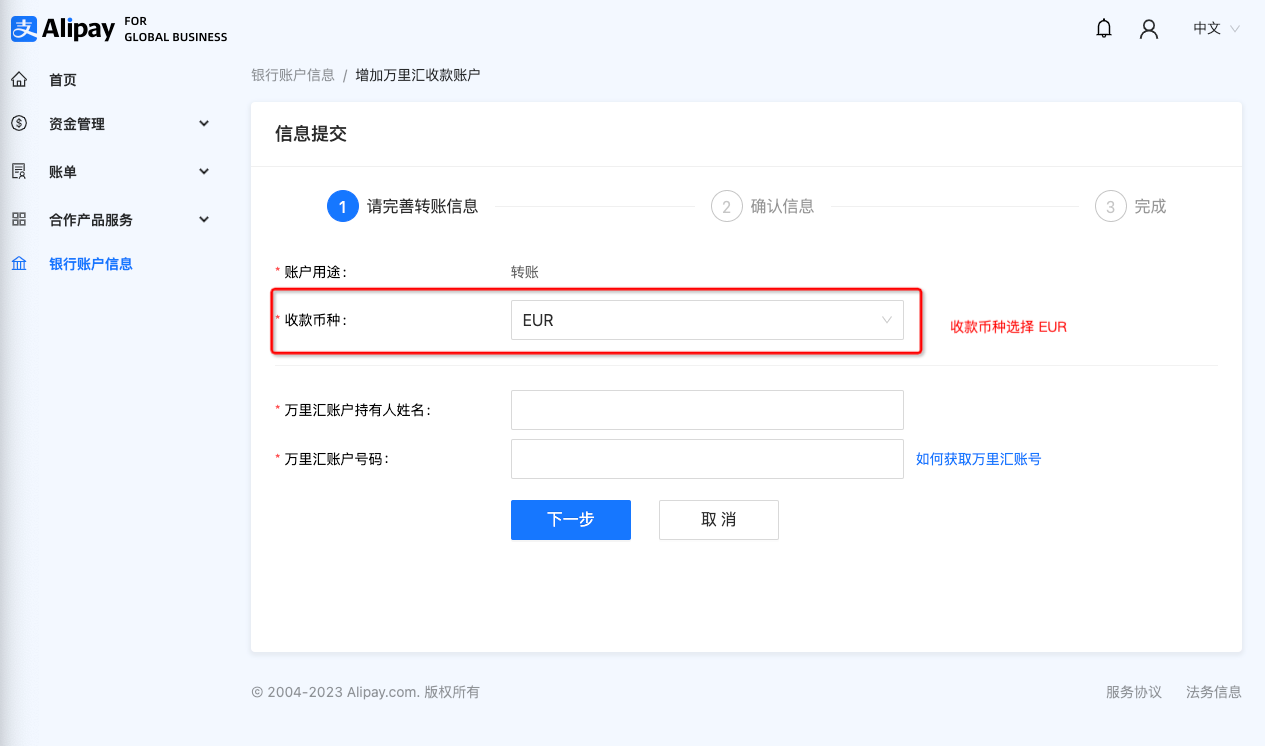The width and height of the screenshot is (1265, 746).
Task: Expand the 账单 sidebar menu
Action: point(203,171)
